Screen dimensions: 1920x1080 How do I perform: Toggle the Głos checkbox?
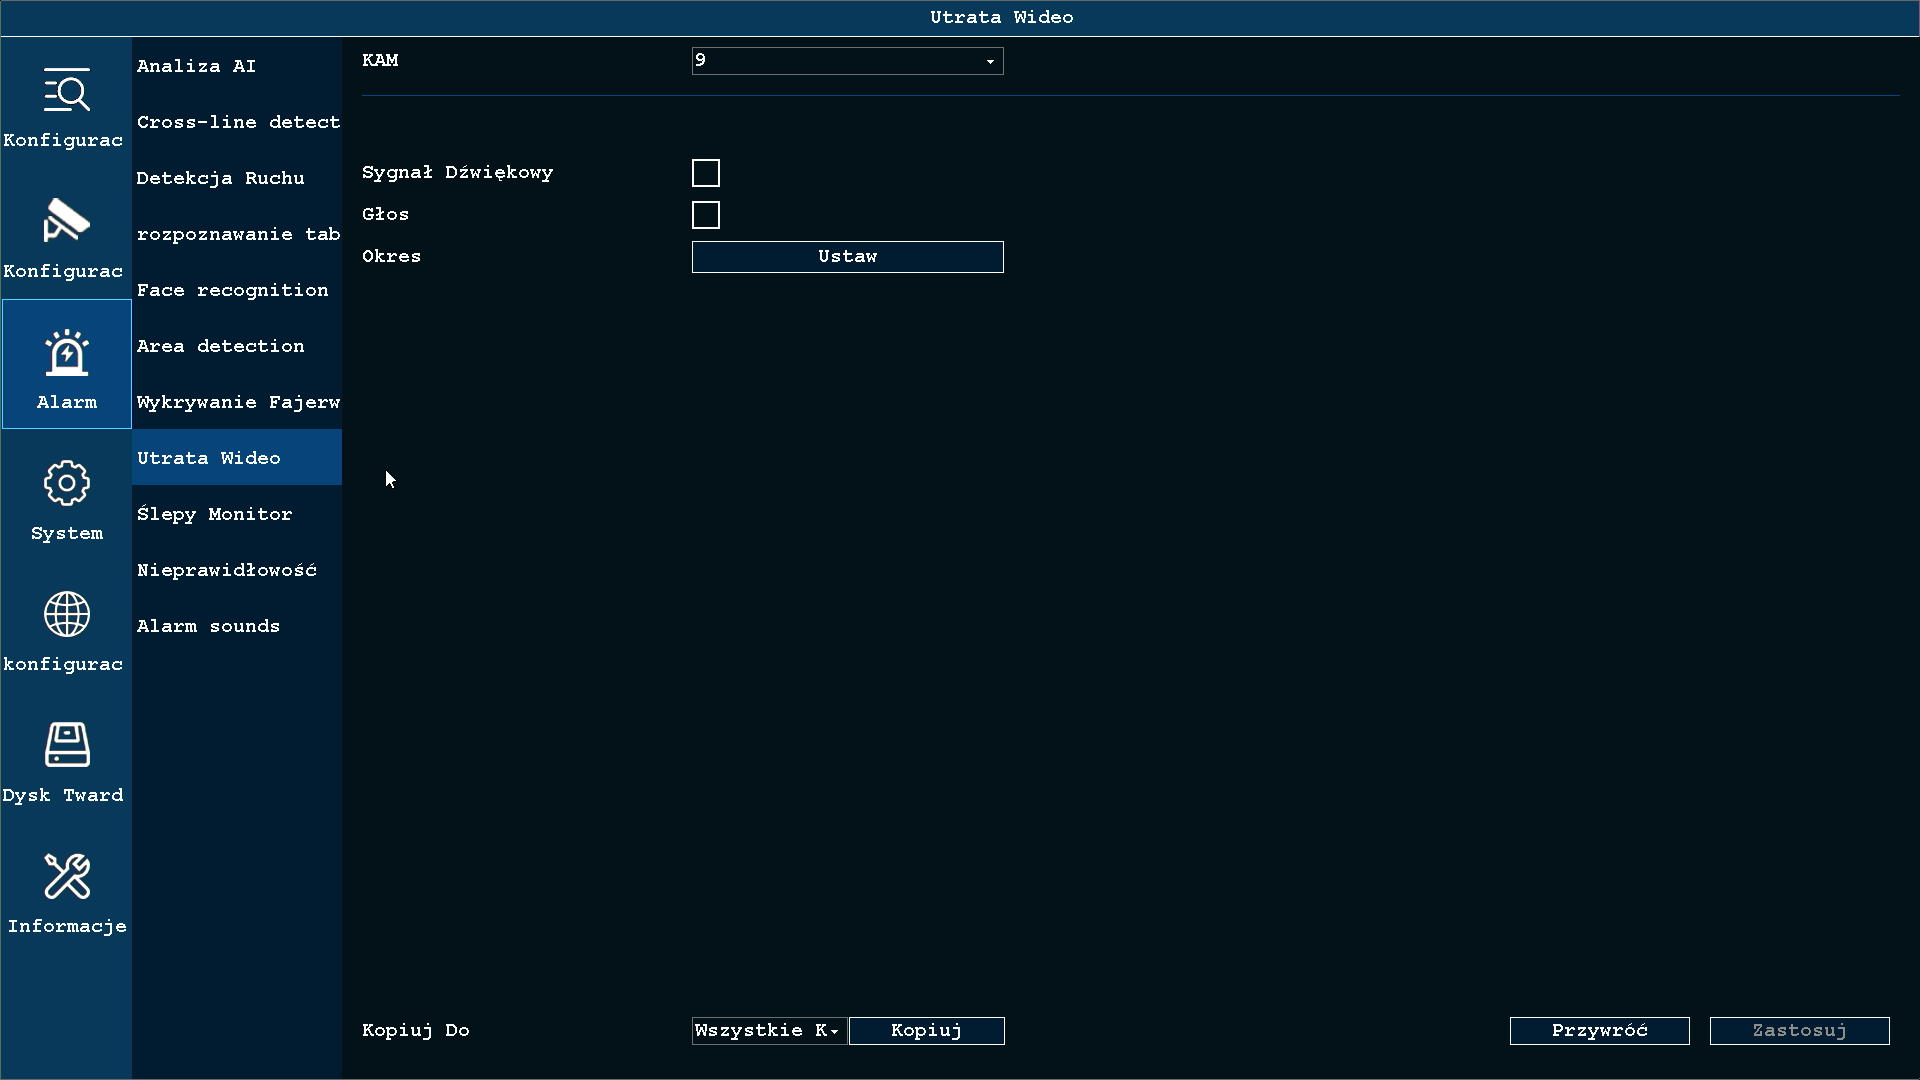click(706, 215)
